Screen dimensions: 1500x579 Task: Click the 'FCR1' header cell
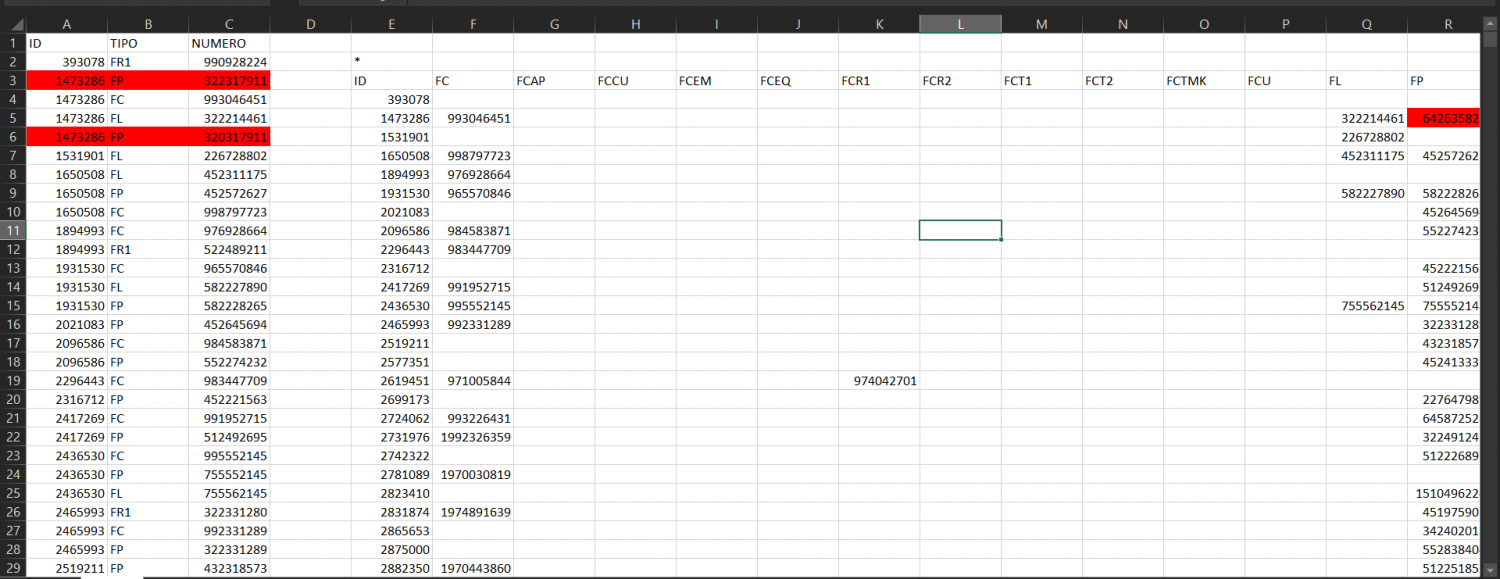[879, 81]
